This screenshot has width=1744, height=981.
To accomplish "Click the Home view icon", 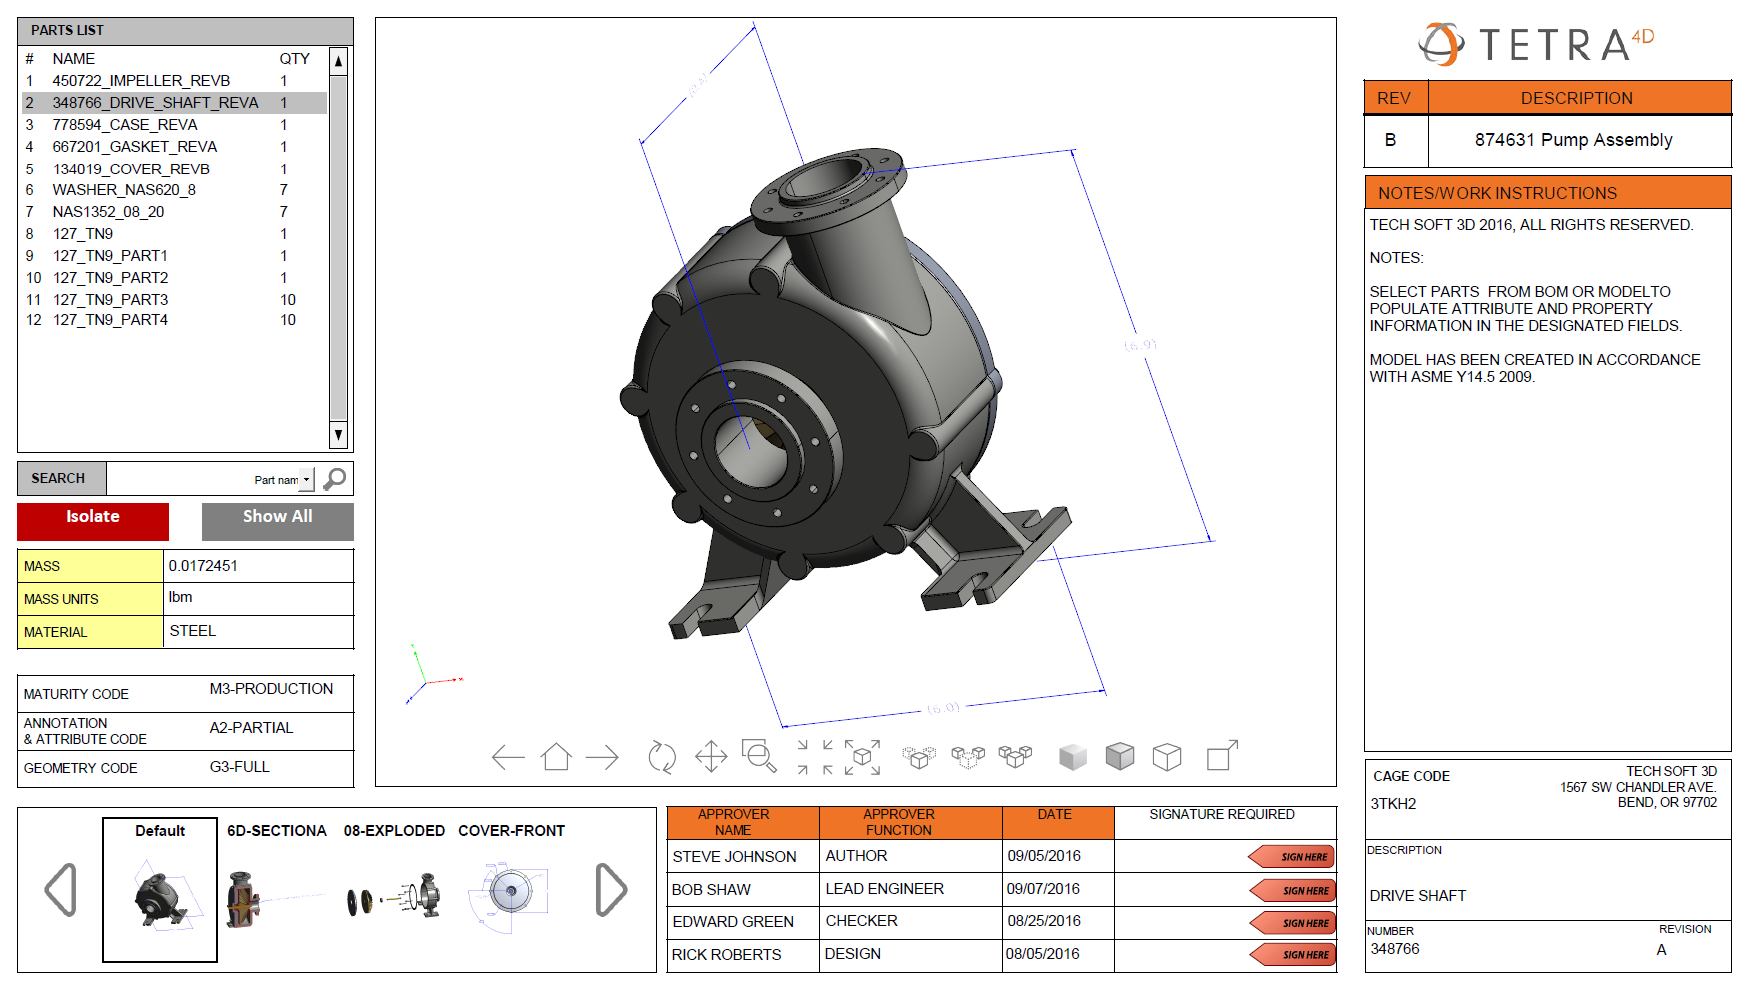I will pyautogui.click(x=557, y=757).
